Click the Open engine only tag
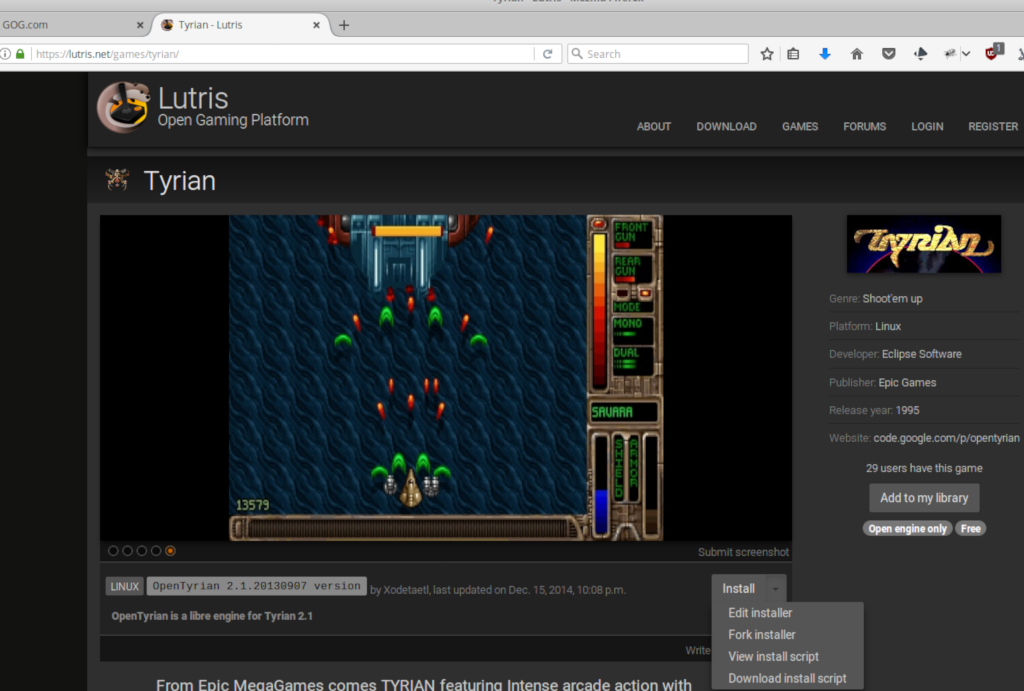 (907, 528)
